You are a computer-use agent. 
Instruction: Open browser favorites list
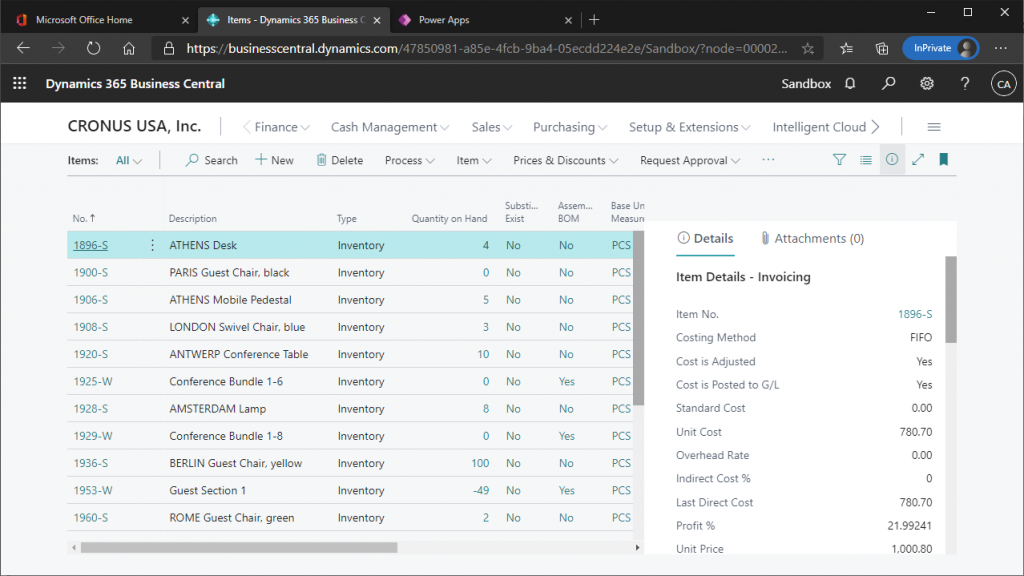[x=846, y=48]
